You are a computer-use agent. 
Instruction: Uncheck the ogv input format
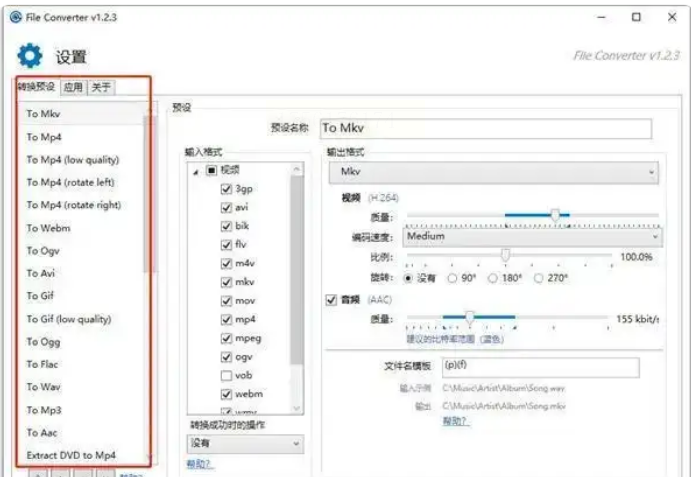point(226,357)
